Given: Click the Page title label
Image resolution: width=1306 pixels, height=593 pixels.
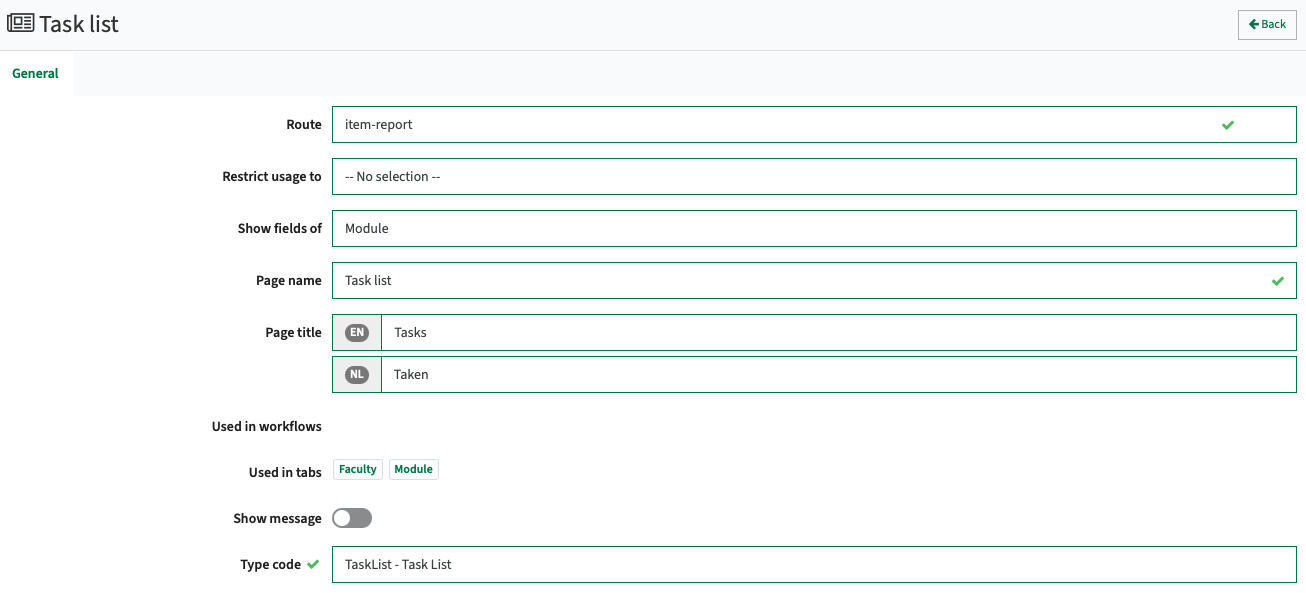Looking at the screenshot, I should click(x=294, y=333).
